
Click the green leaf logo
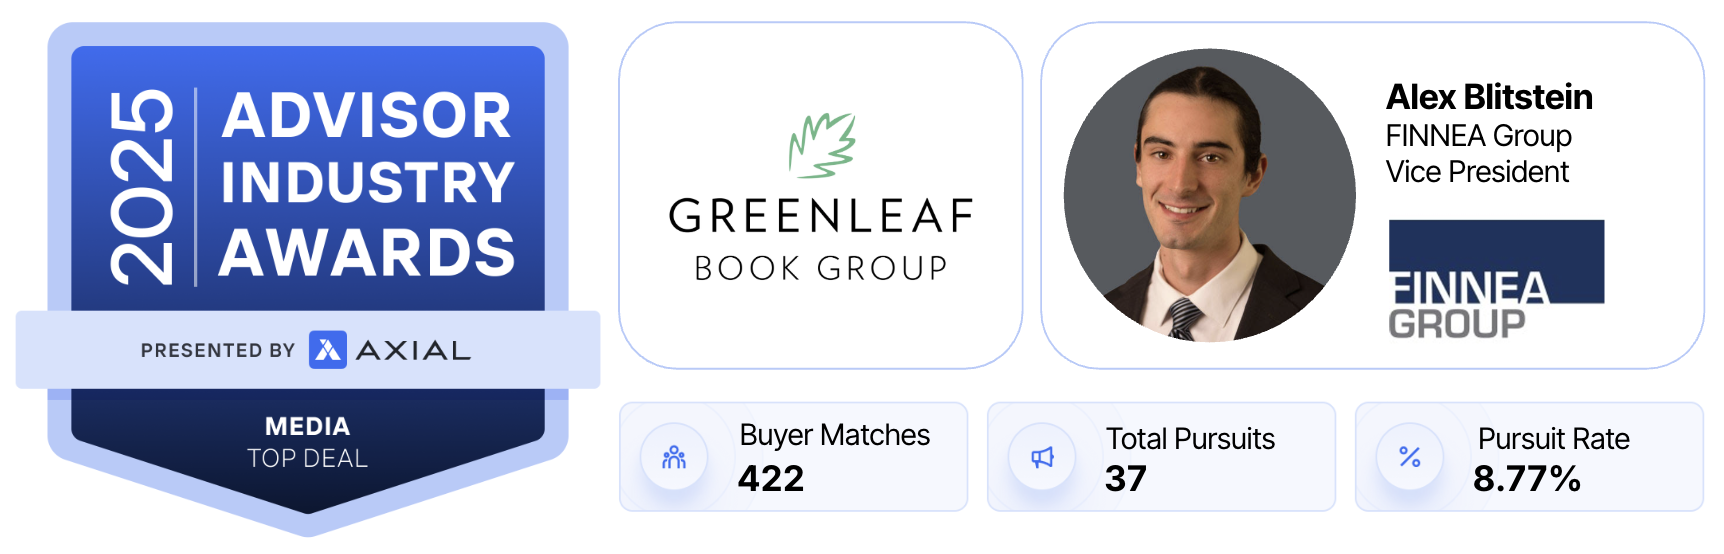pyautogui.click(x=822, y=145)
